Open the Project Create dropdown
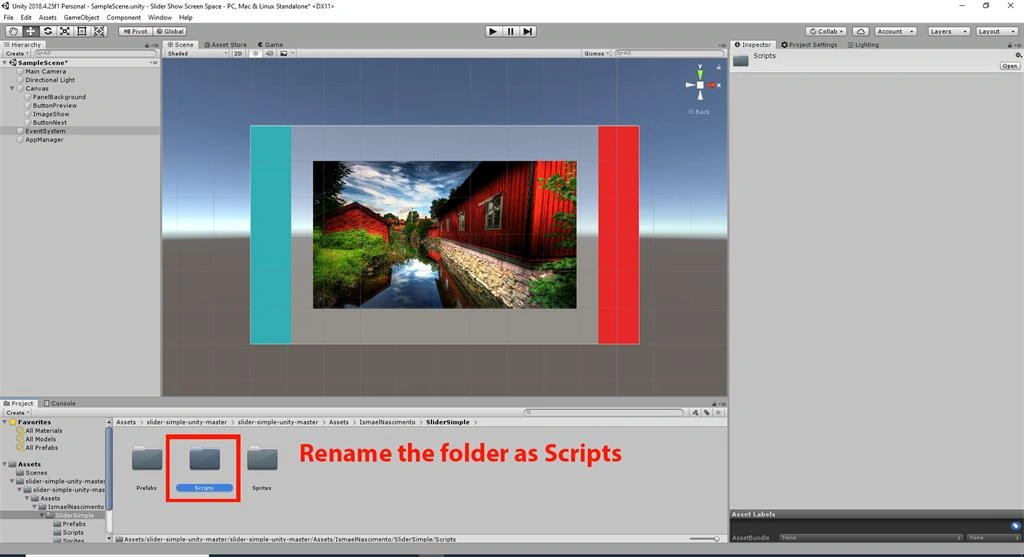 click(17, 413)
